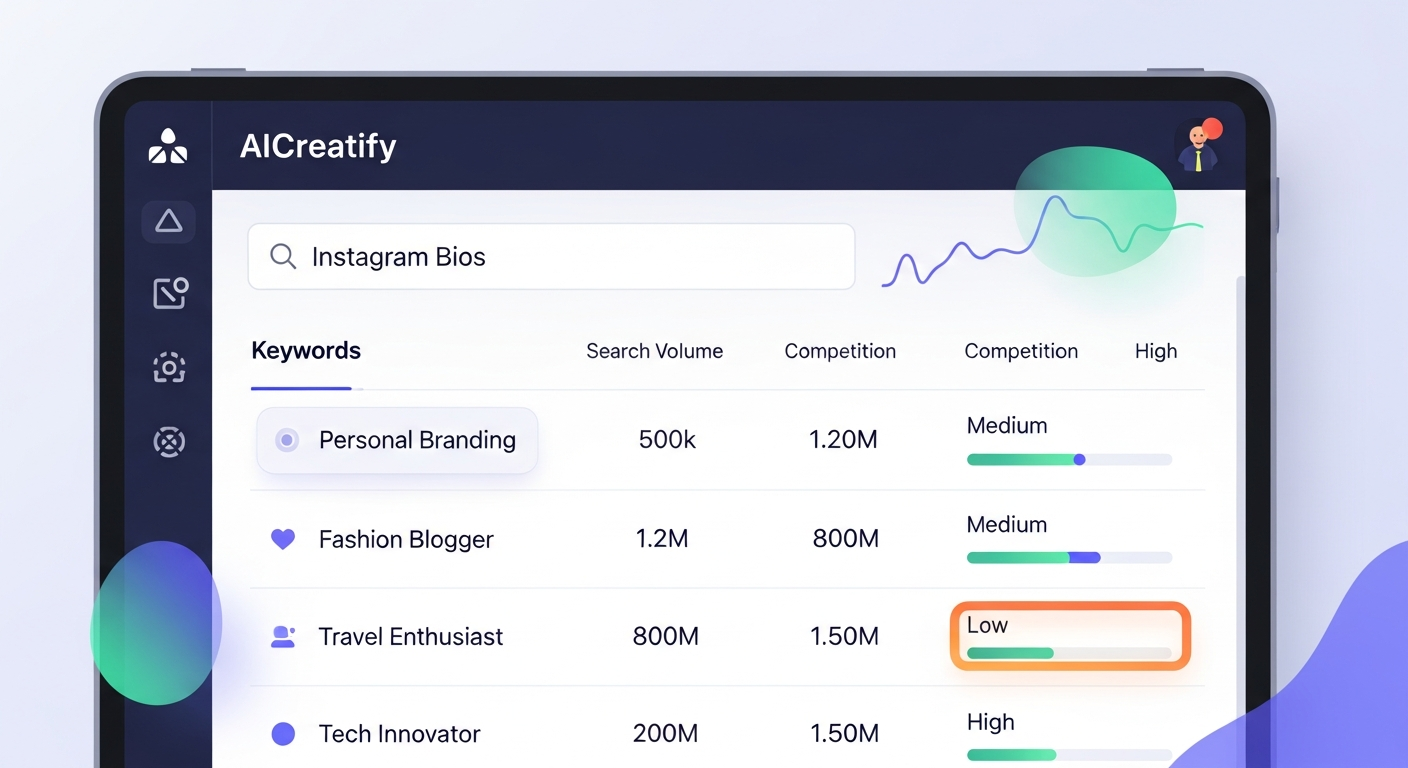
Task: Click the search magnifier icon
Action: point(283,257)
